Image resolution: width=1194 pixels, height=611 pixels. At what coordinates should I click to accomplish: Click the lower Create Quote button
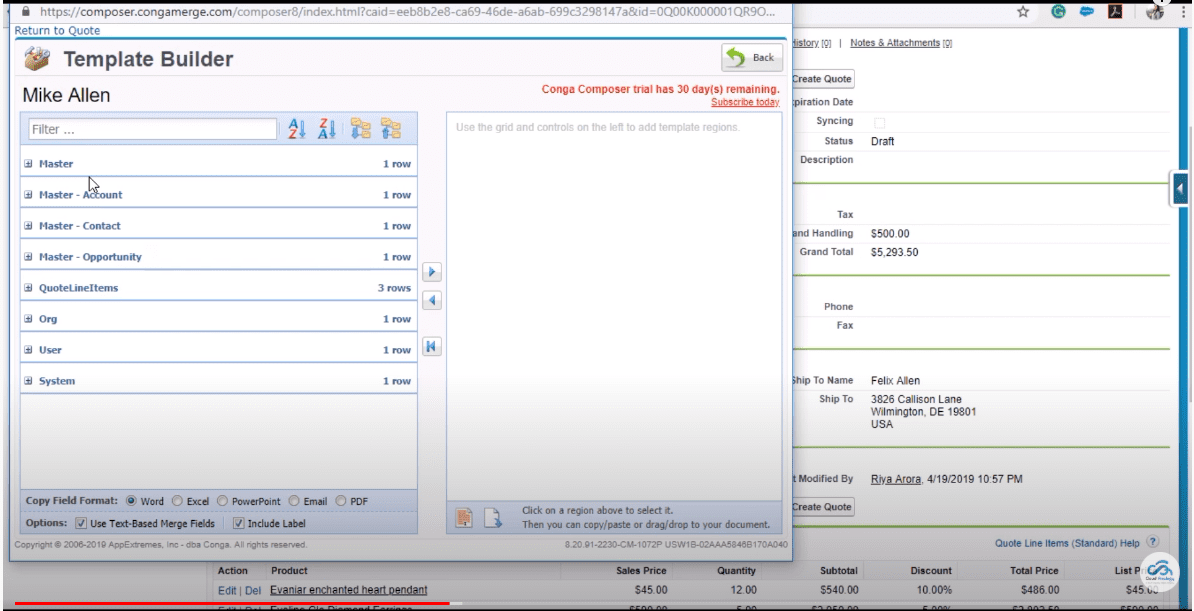pos(822,507)
